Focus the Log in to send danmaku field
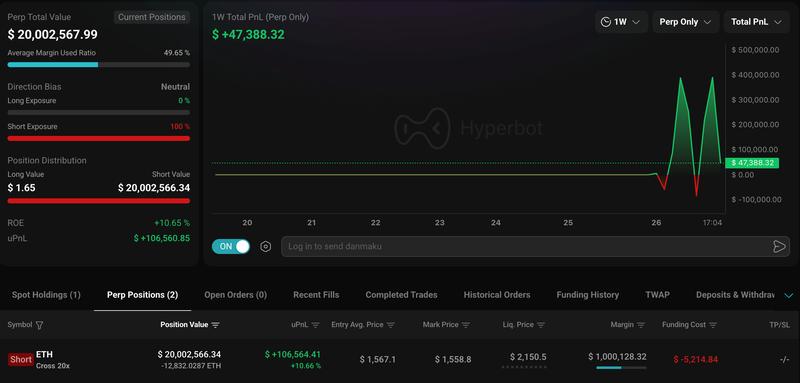Image resolution: width=800 pixels, height=383 pixels. (534, 246)
